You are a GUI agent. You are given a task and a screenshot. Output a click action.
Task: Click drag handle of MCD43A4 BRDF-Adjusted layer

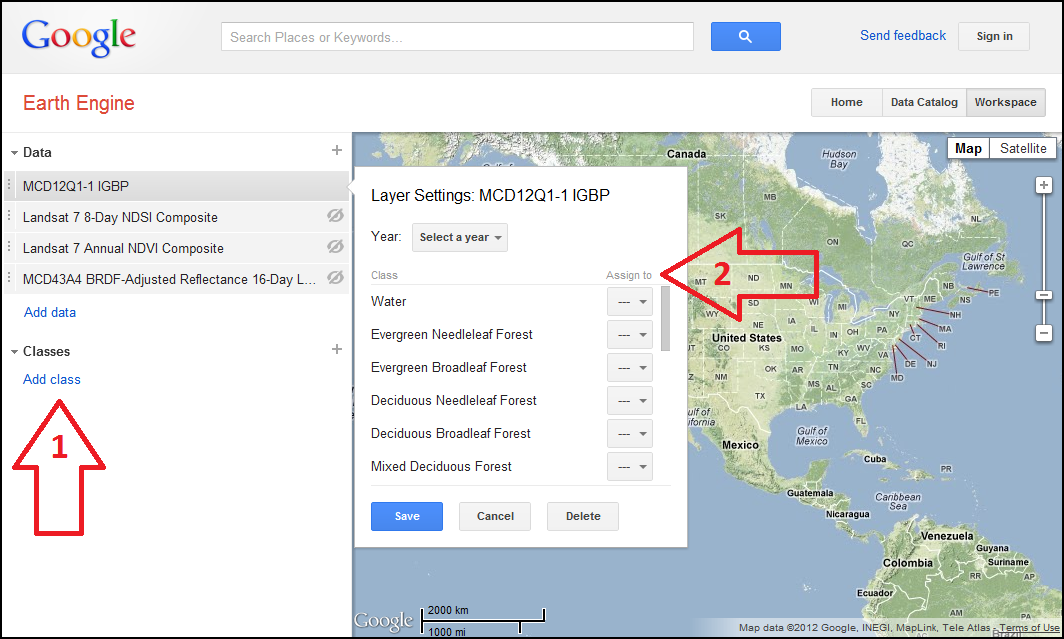click(x=9, y=278)
